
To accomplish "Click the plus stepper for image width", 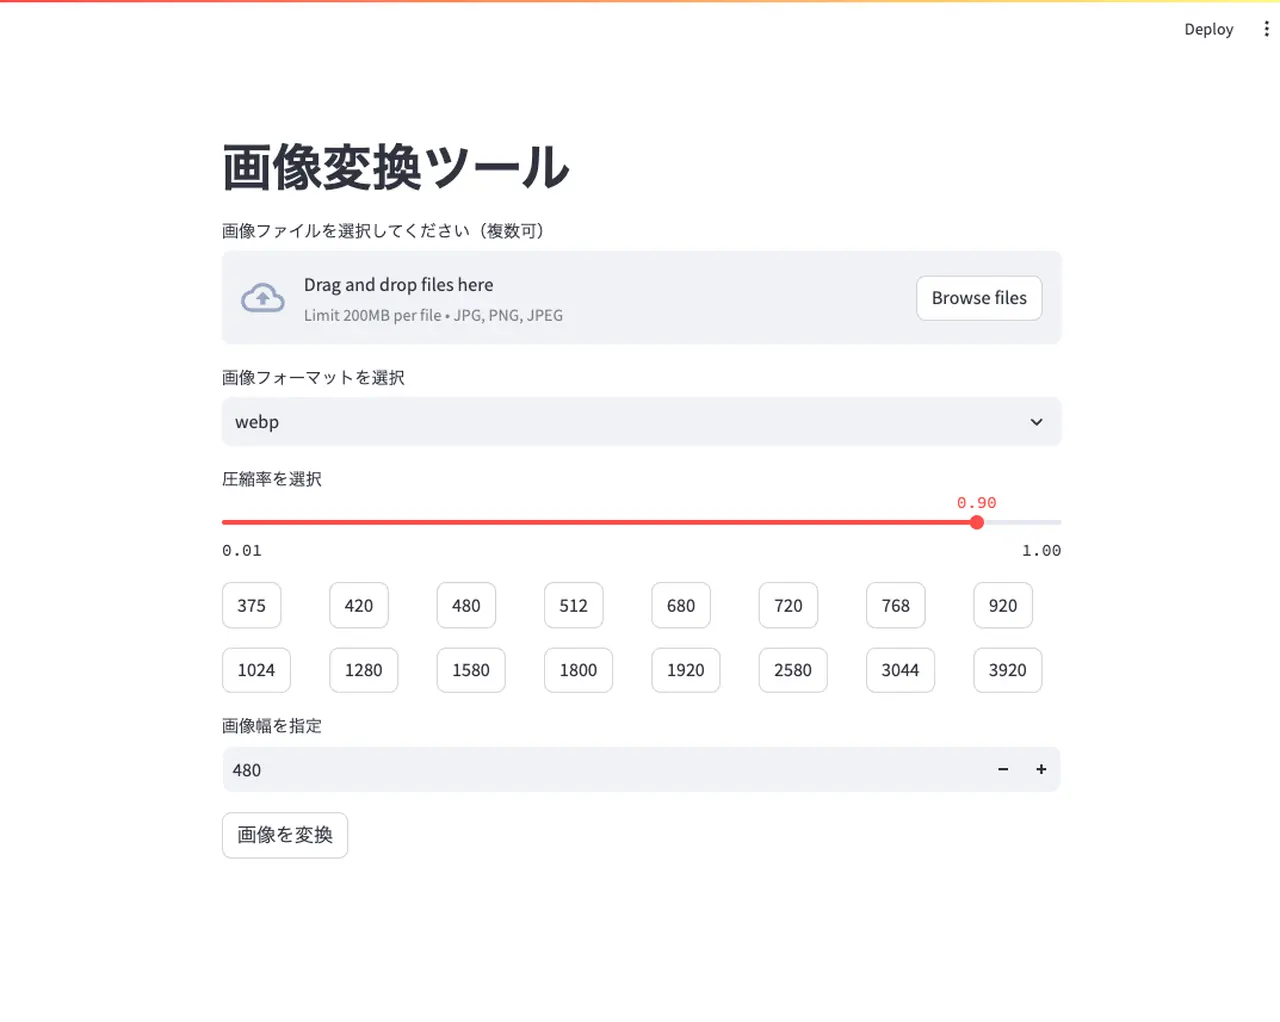I will (1041, 770).
